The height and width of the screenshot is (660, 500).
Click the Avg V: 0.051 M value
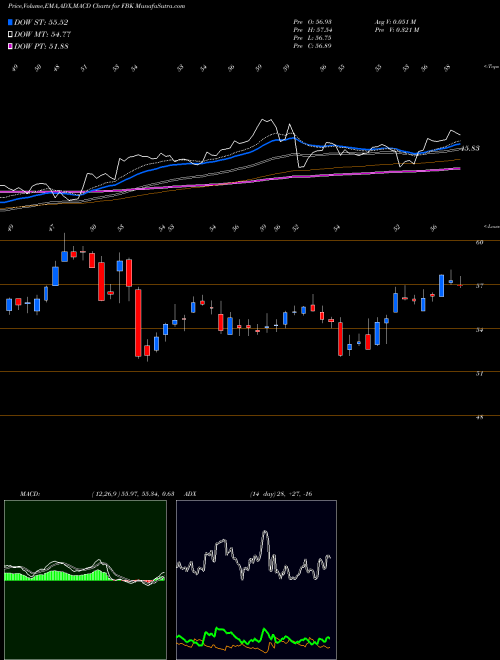click(395, 21)
